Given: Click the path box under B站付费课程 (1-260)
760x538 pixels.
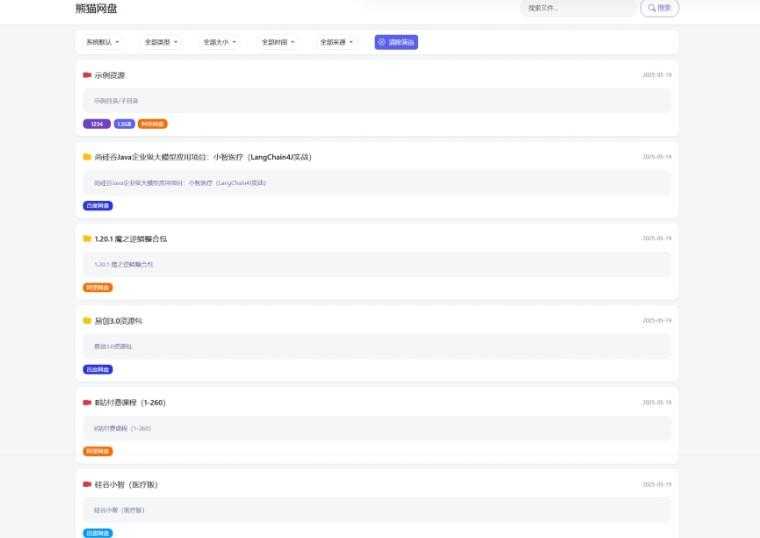Looking at the screenshot, I should tap(376, 428).
